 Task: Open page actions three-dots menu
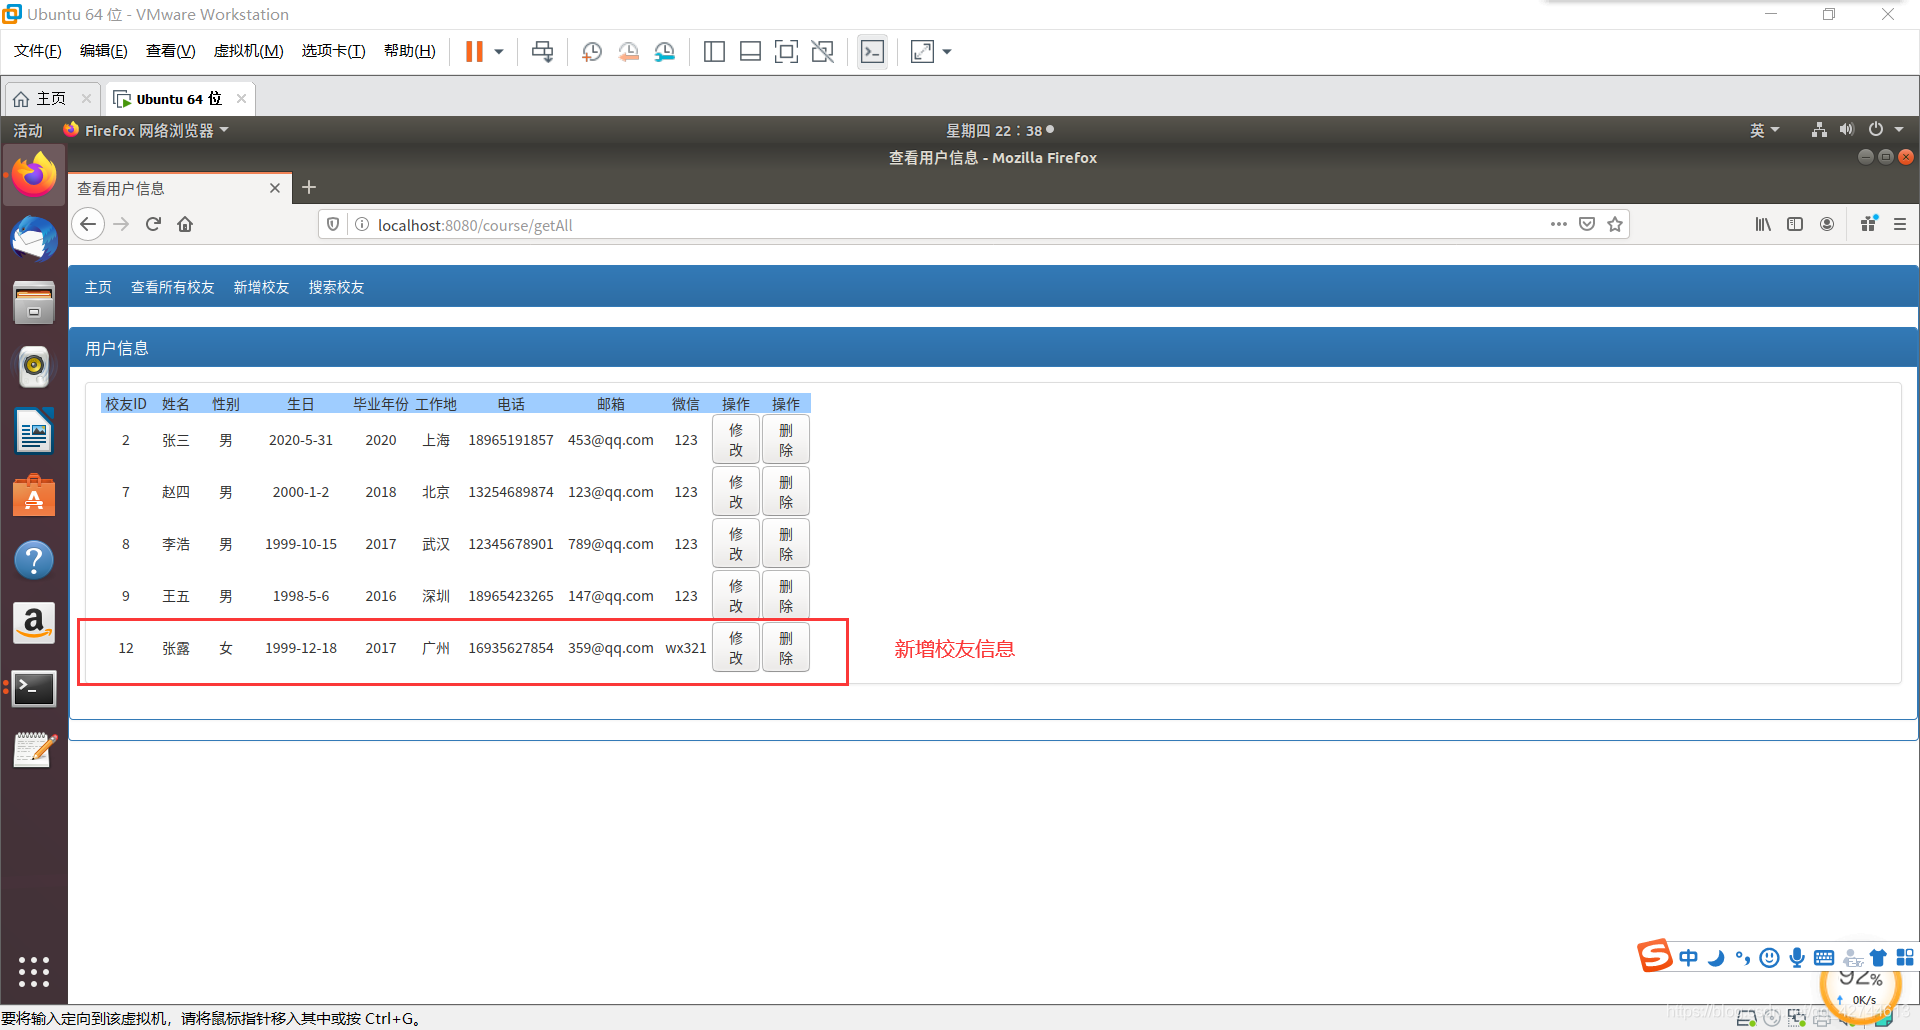pyautogui.click(x=1558, y=224)
